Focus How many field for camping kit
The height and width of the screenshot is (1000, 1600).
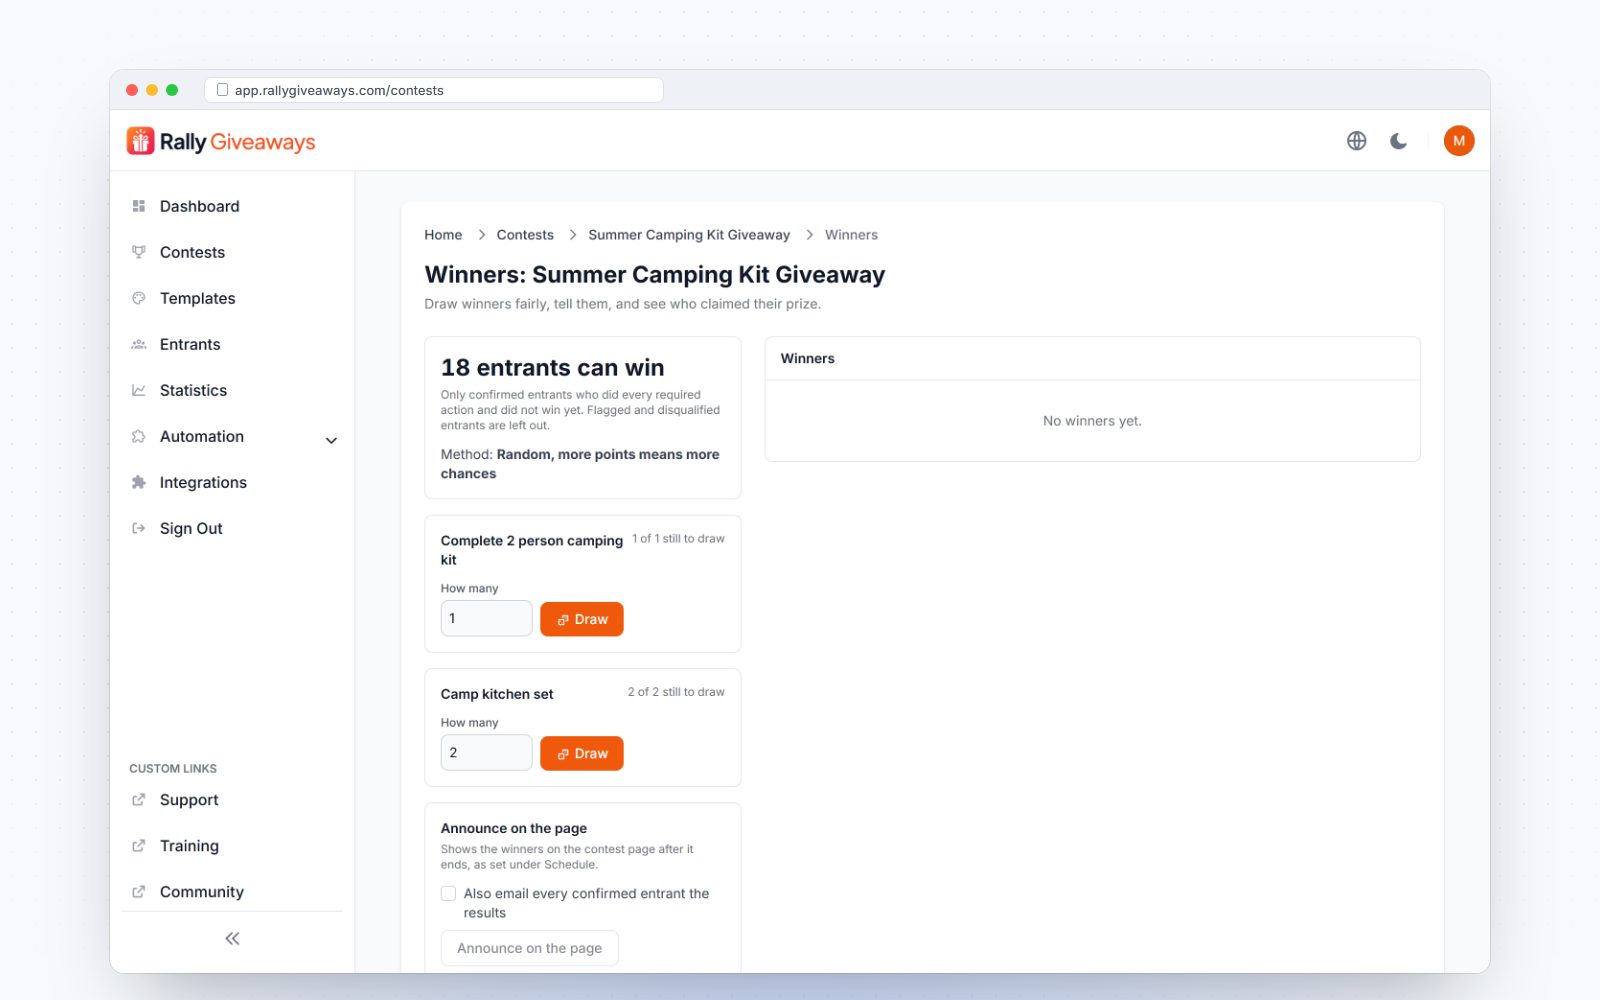486,618
